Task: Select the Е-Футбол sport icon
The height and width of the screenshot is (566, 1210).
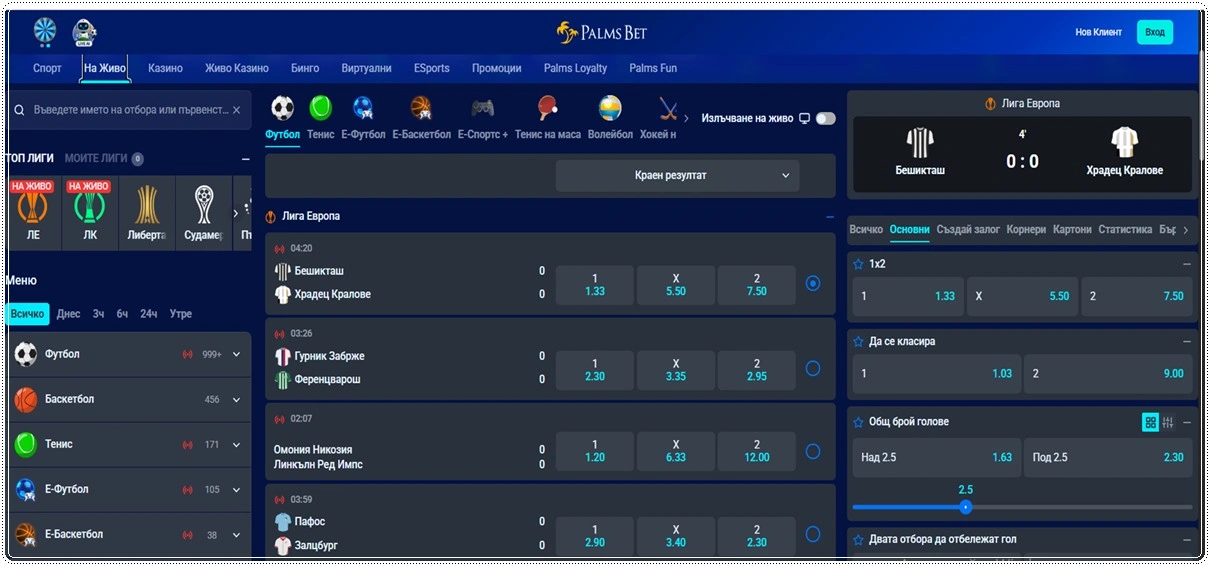Action: pyautogui.click(x=363, y=108)
